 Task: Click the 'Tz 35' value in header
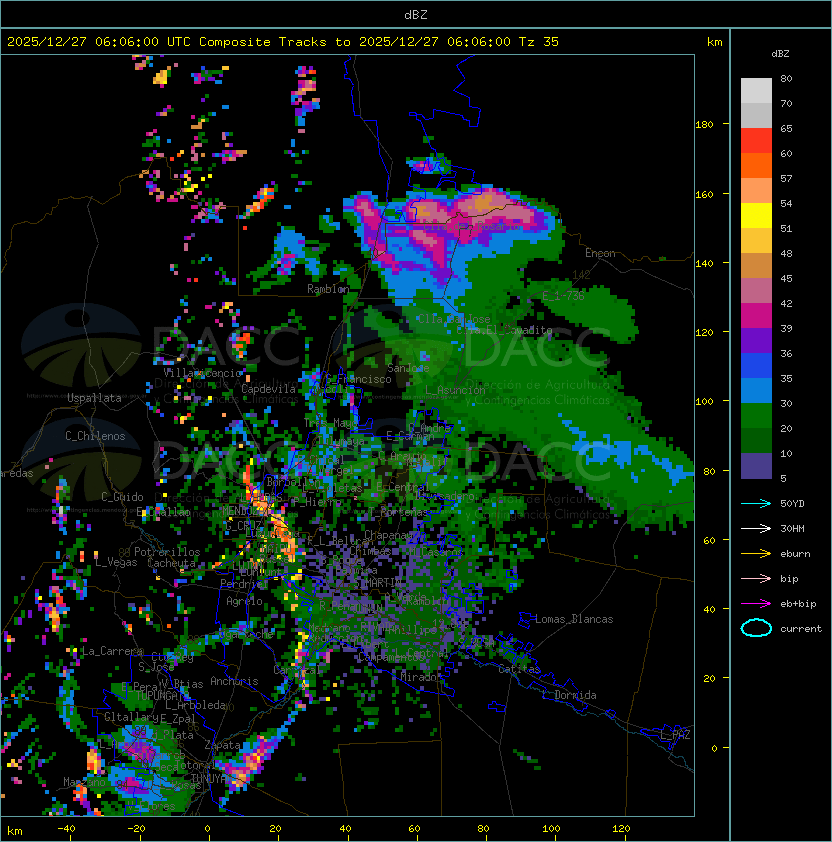539,42
